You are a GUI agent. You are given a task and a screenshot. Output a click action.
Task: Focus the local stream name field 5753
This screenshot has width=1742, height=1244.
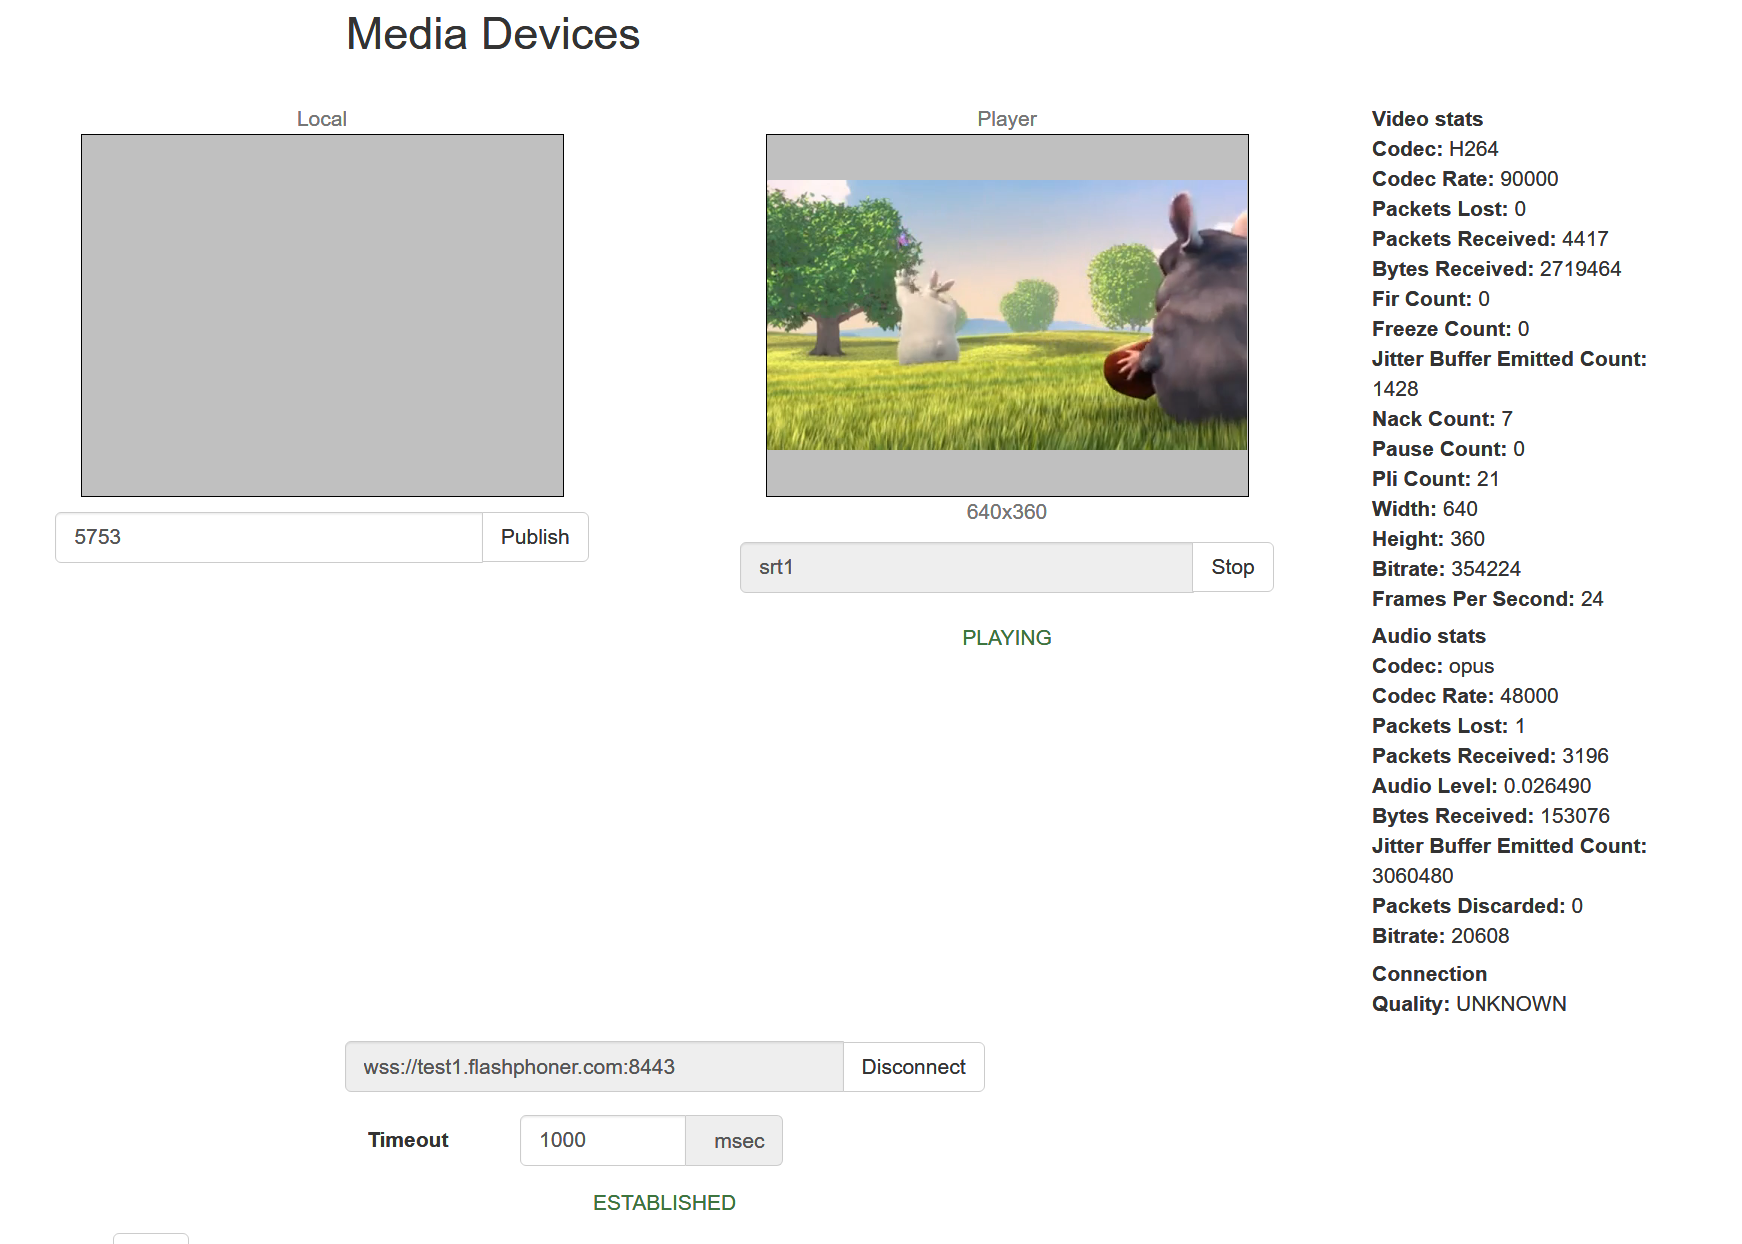coord(269,537)
